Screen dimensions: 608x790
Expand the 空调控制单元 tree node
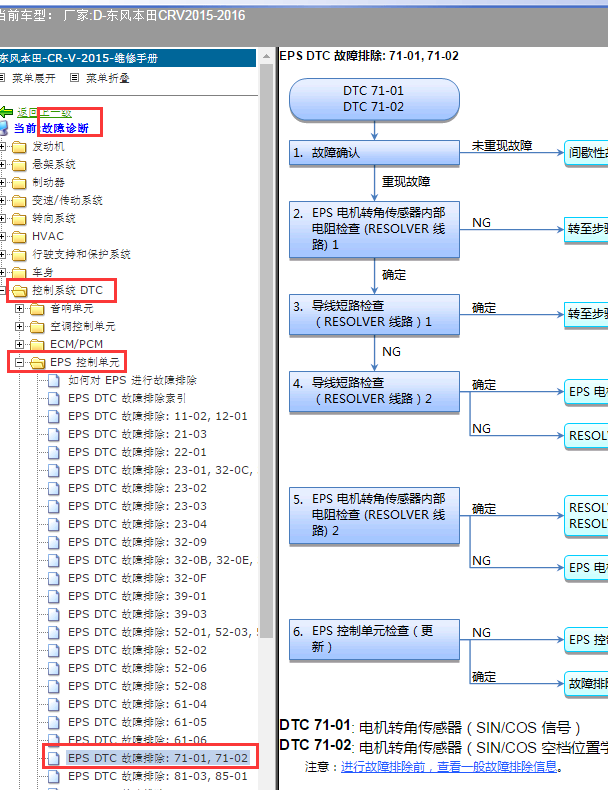point(19,326)
